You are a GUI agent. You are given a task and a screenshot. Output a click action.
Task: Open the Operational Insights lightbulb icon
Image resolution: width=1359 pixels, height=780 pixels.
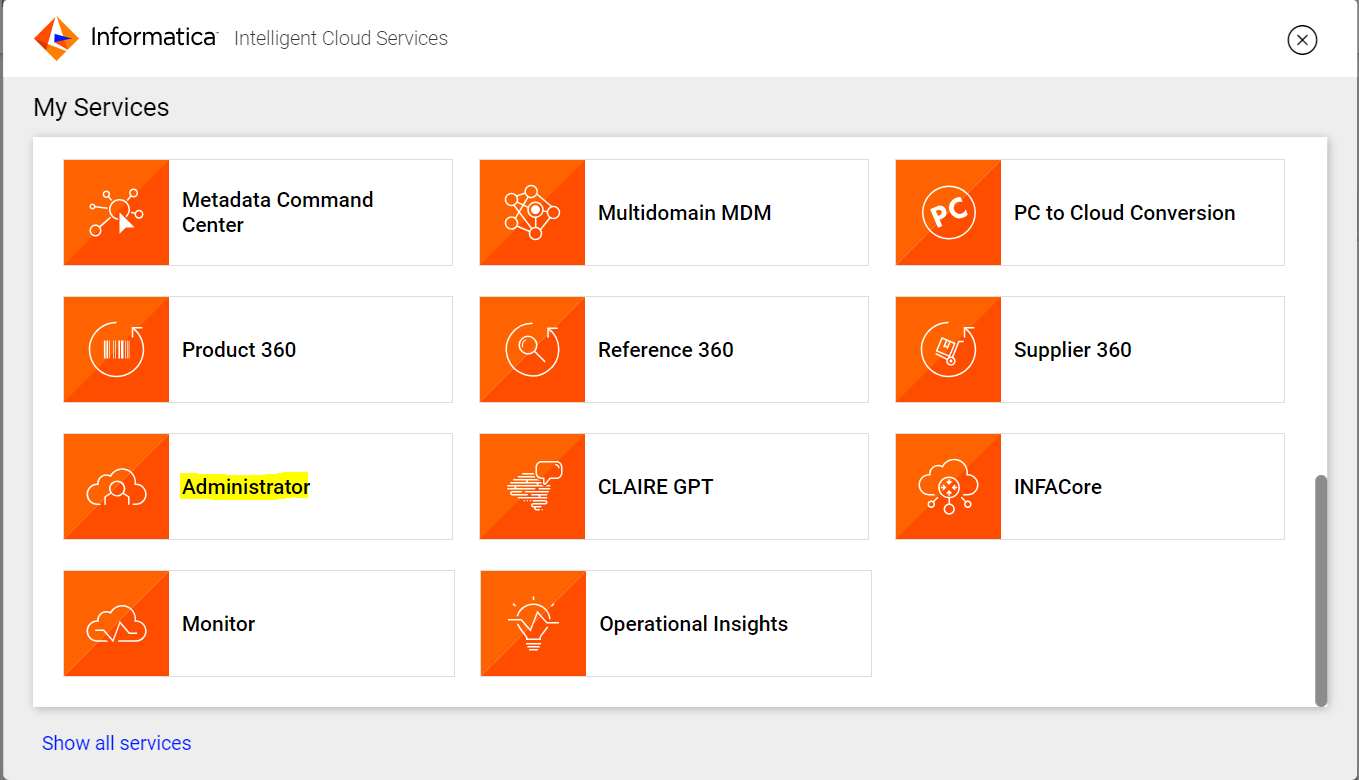pos(533,624)
